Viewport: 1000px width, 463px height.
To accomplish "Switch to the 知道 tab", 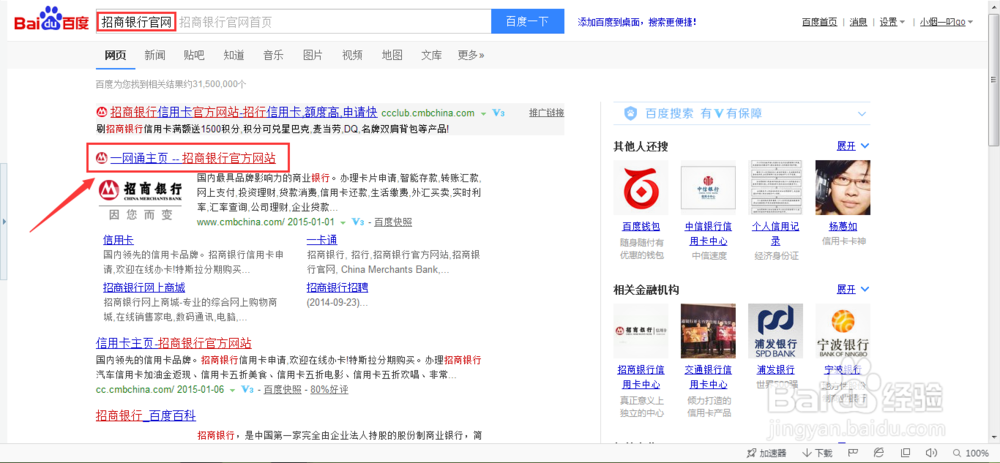I will coord(233,55).
